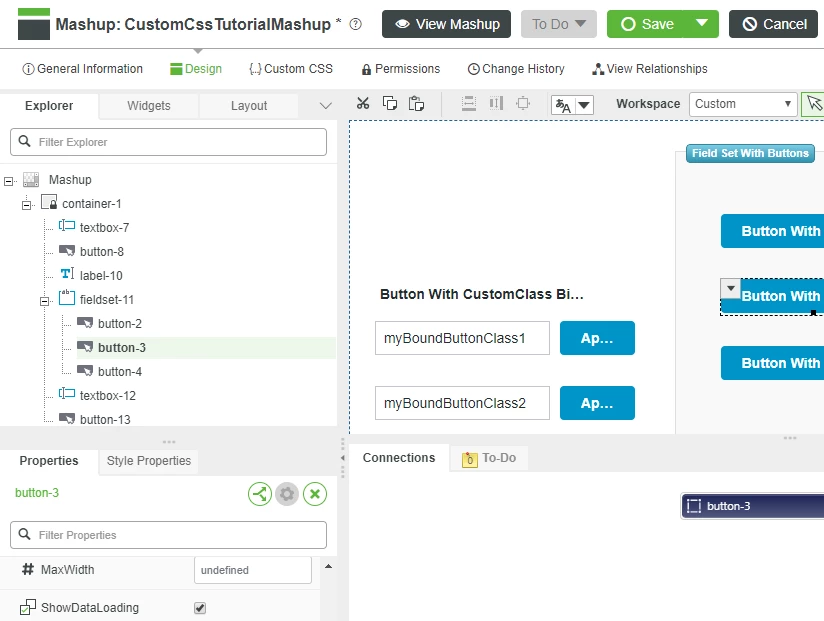The height and width of the screenshot is (621, 824).
Task: Toggle the ShowDataLoading checkbox
Action: coord(200,608)
